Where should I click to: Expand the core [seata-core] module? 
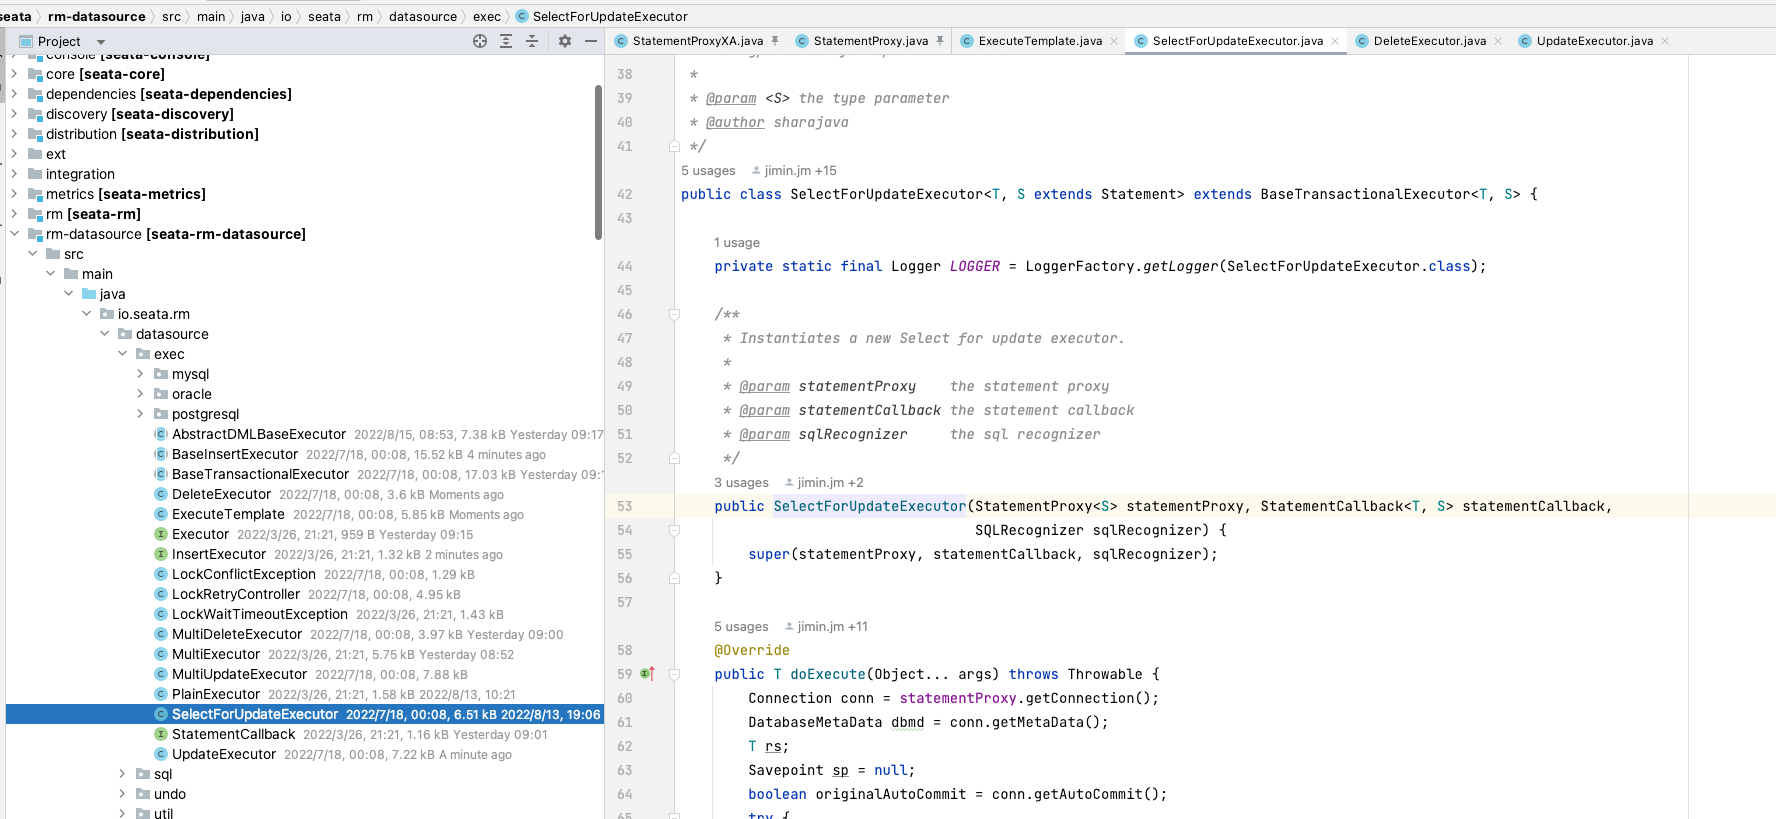pos(14,74)
